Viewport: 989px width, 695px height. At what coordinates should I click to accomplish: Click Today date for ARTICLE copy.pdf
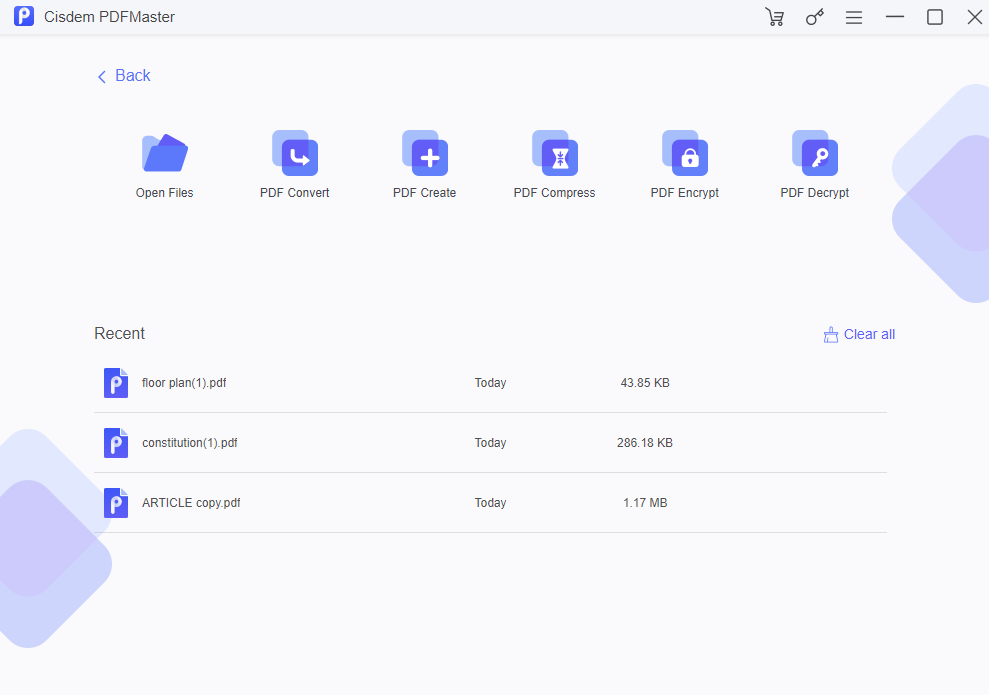(x=491, y=503)
